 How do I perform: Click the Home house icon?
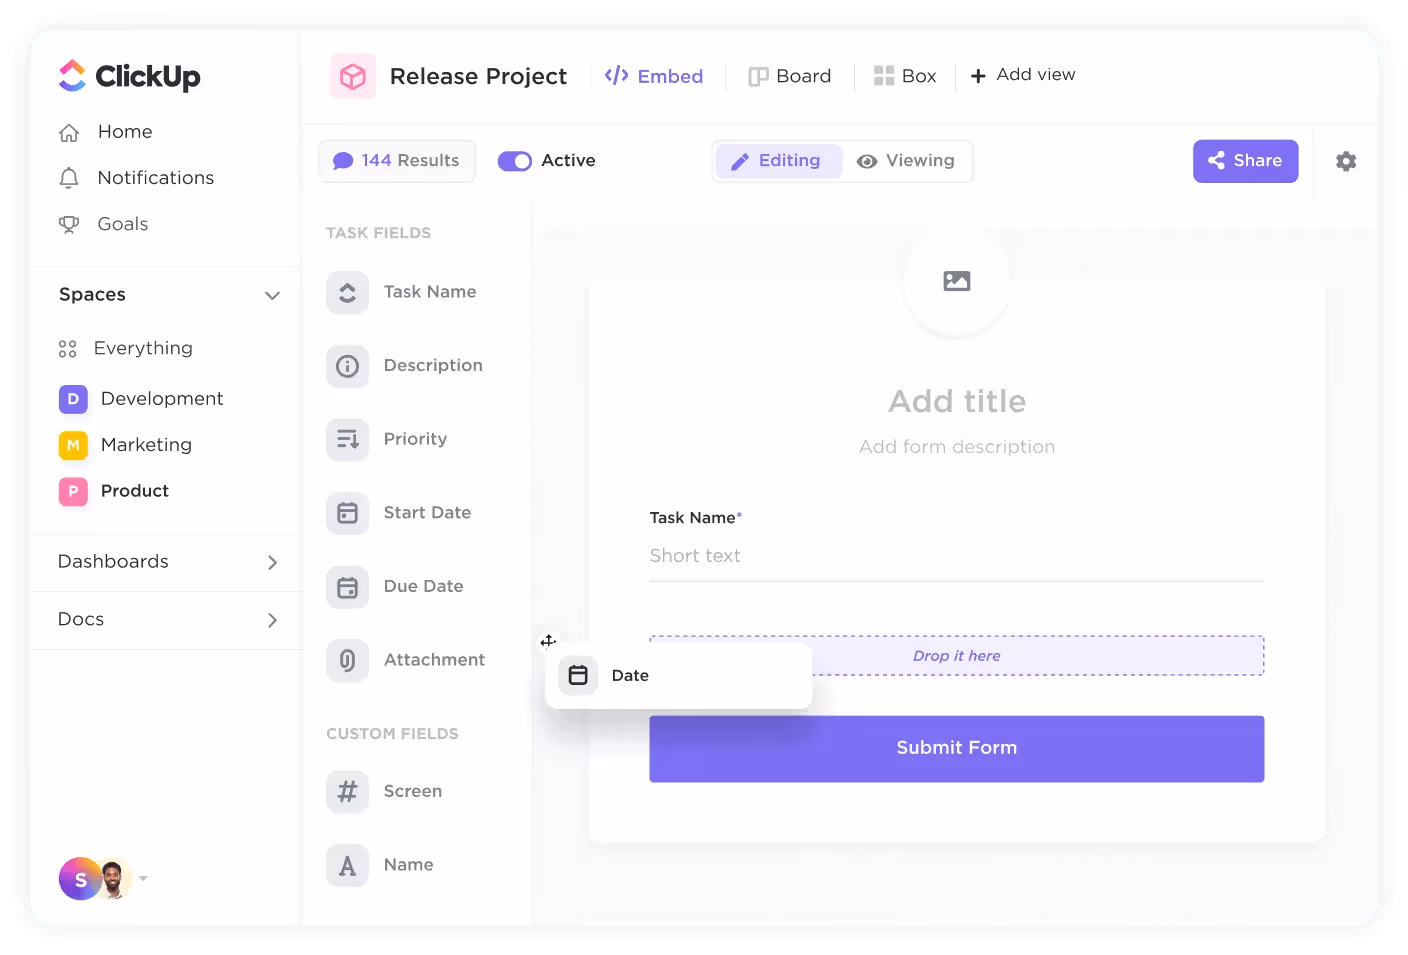(69, 133)
